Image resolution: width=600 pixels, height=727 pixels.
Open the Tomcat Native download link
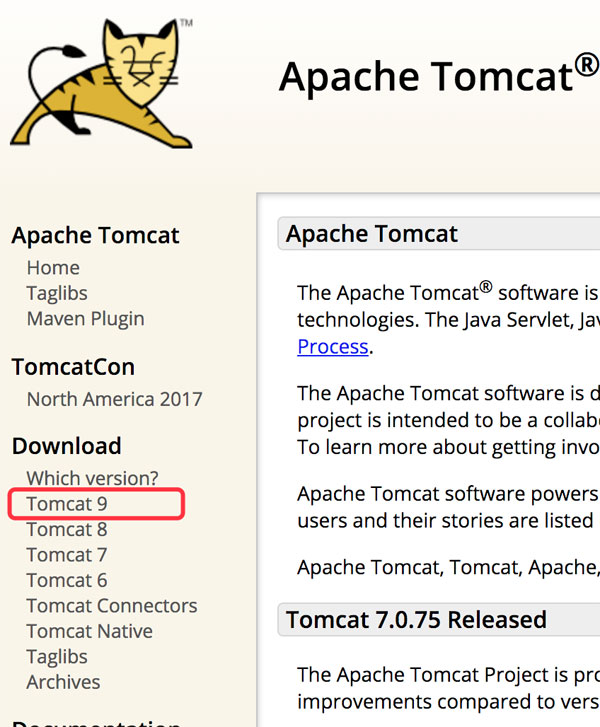pyautogui.click(x=90, y=632)
